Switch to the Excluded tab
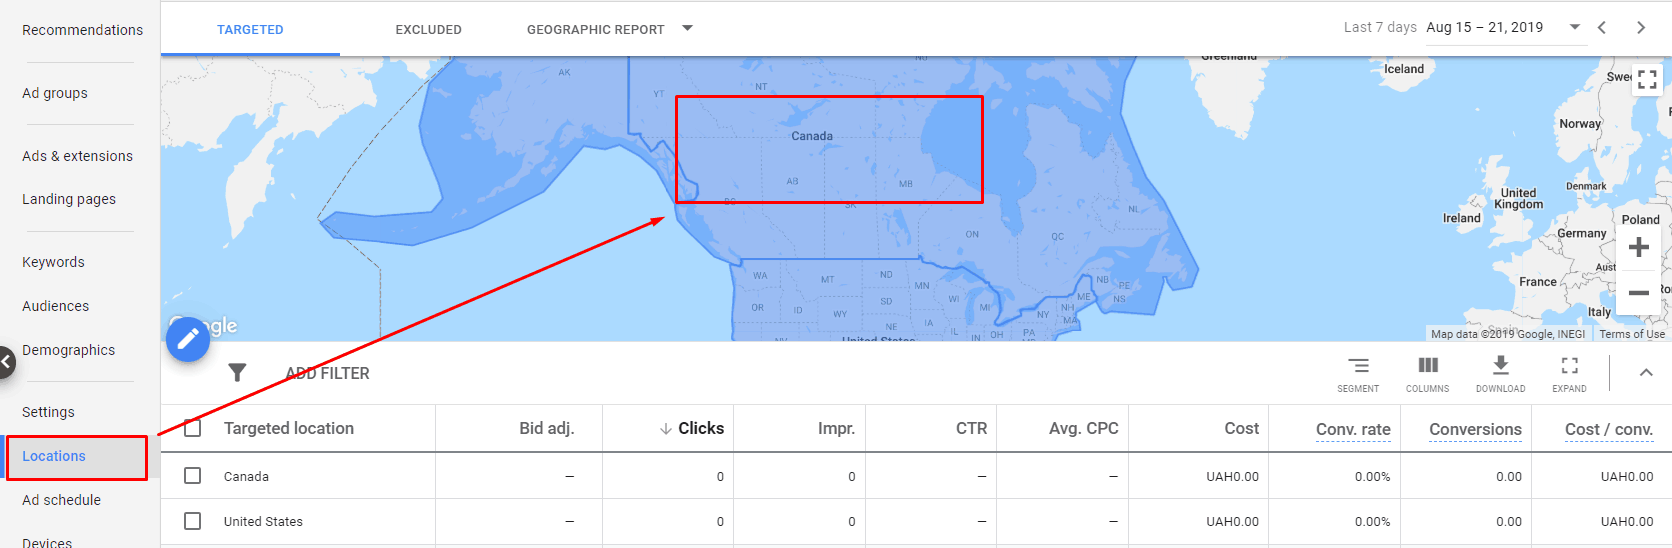The height and width of the screenshot is (548, 1672). tap(428, 29)
